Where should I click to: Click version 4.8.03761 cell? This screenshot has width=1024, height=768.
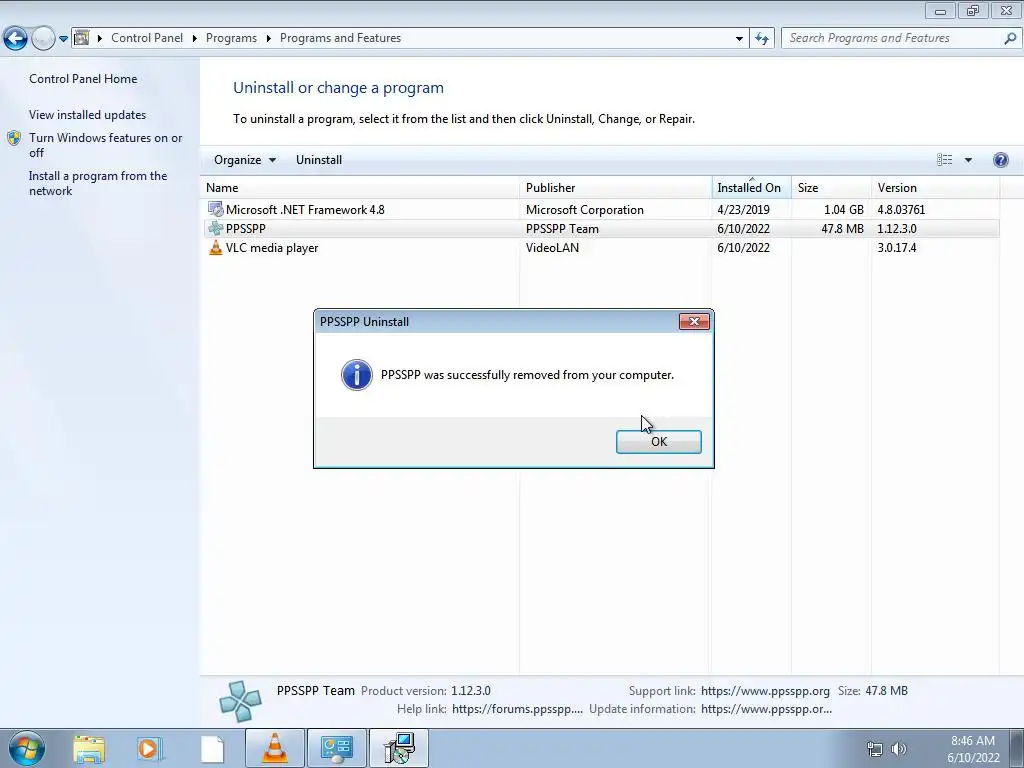pyautogui.click(x=901, y=210)
